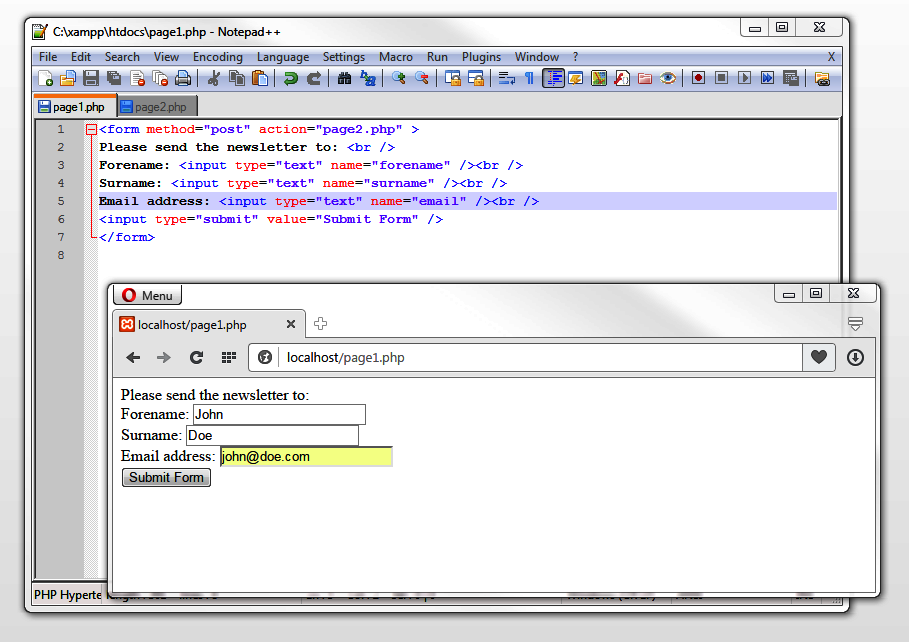This screenshot has height=642, width=909.
Task: Reload localhost/page1.php with the refresh icon
Action: (x=196, y=357)
